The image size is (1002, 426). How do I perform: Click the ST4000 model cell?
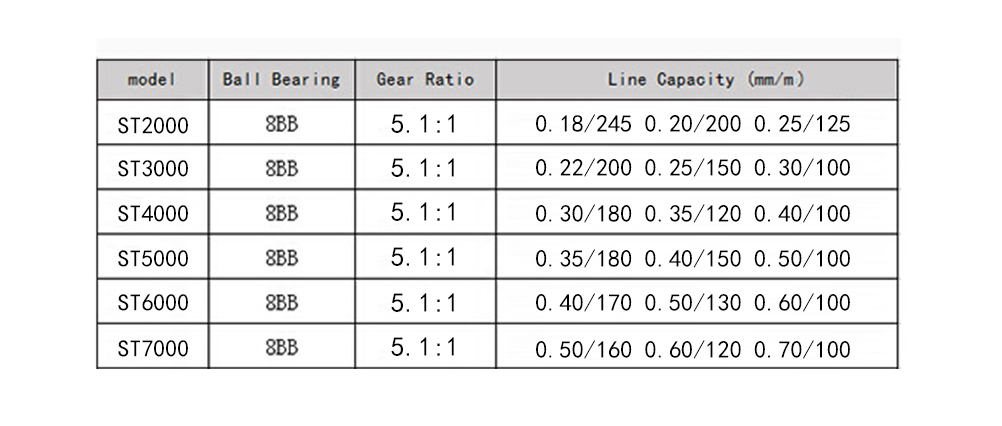point(152,213)
